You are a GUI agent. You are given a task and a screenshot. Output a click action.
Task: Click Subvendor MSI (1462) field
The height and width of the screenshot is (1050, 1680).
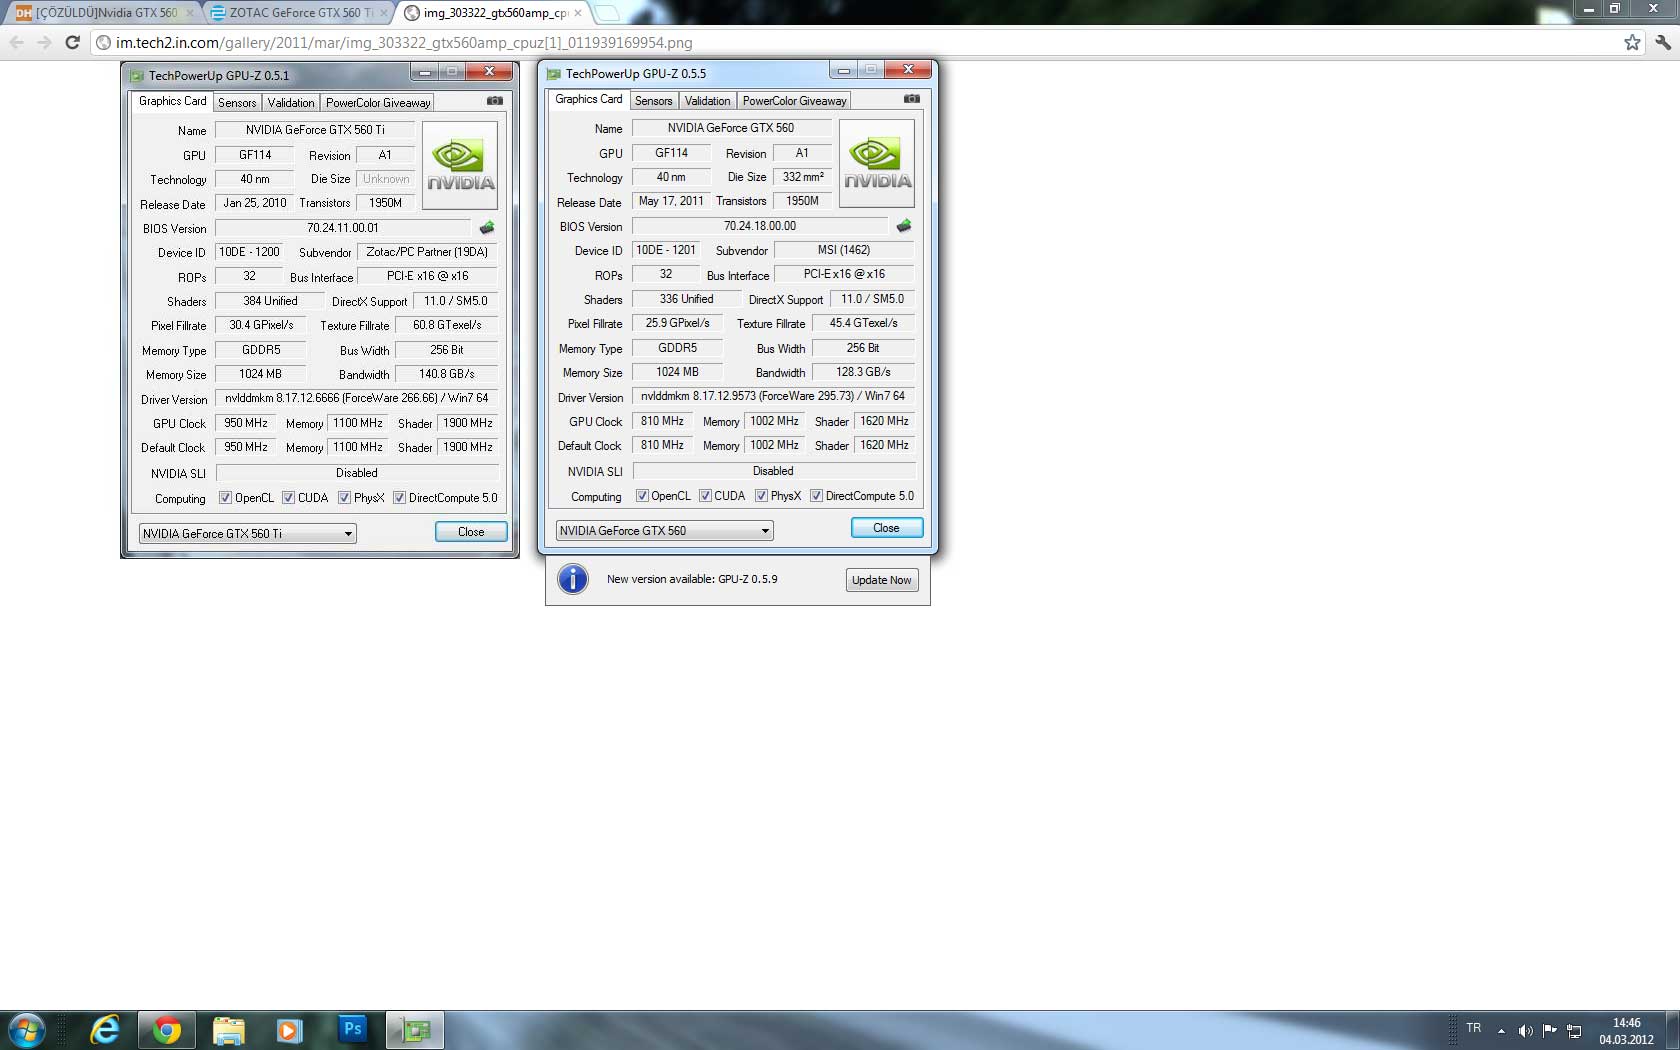click(844, 250)
